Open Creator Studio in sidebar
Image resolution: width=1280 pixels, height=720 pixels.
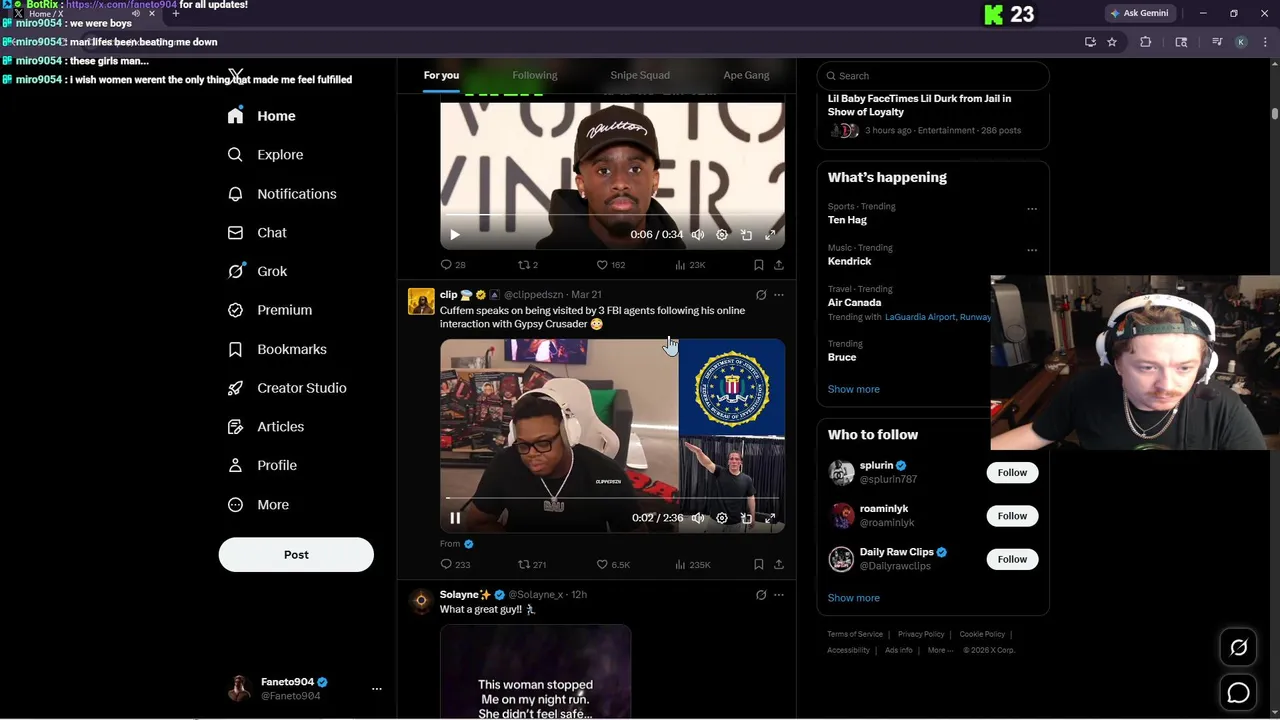coord(287,388)
